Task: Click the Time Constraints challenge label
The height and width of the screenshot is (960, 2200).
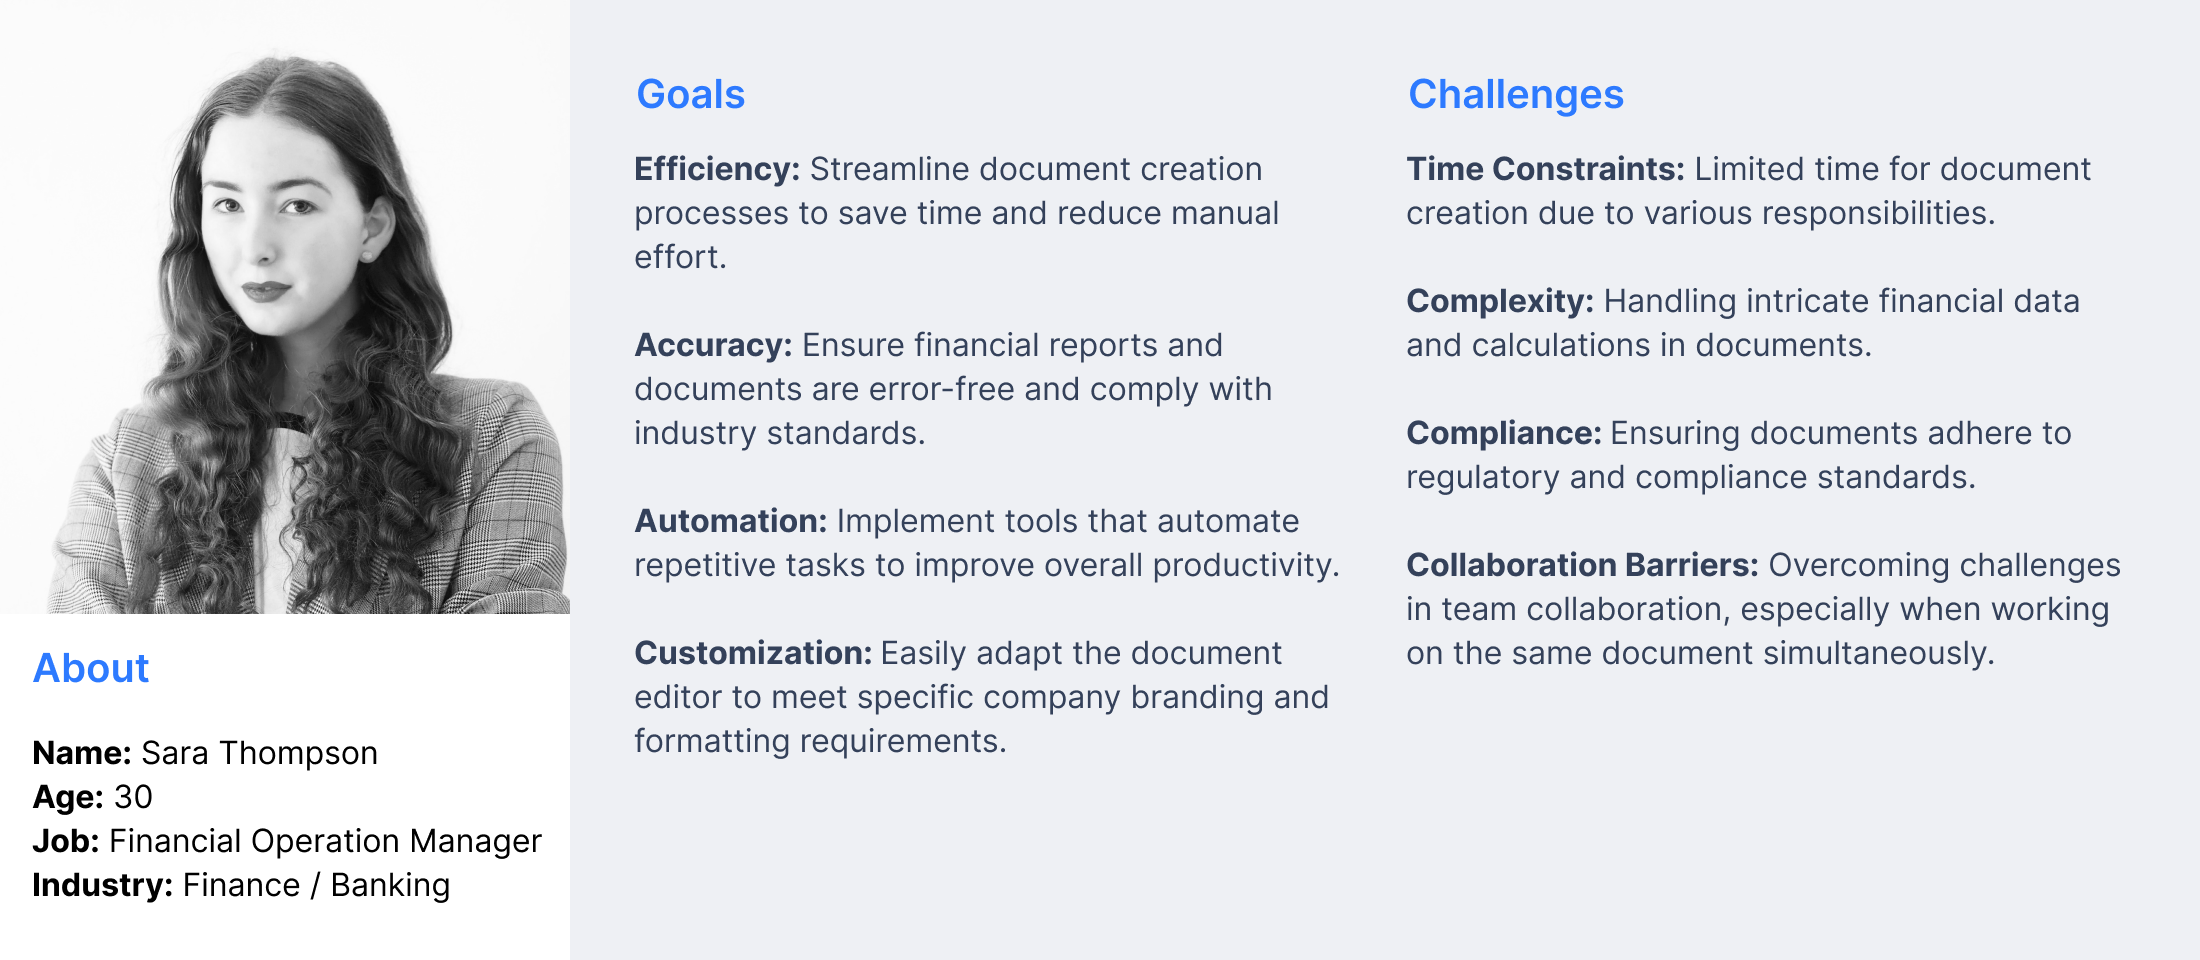Action: 1546,169
